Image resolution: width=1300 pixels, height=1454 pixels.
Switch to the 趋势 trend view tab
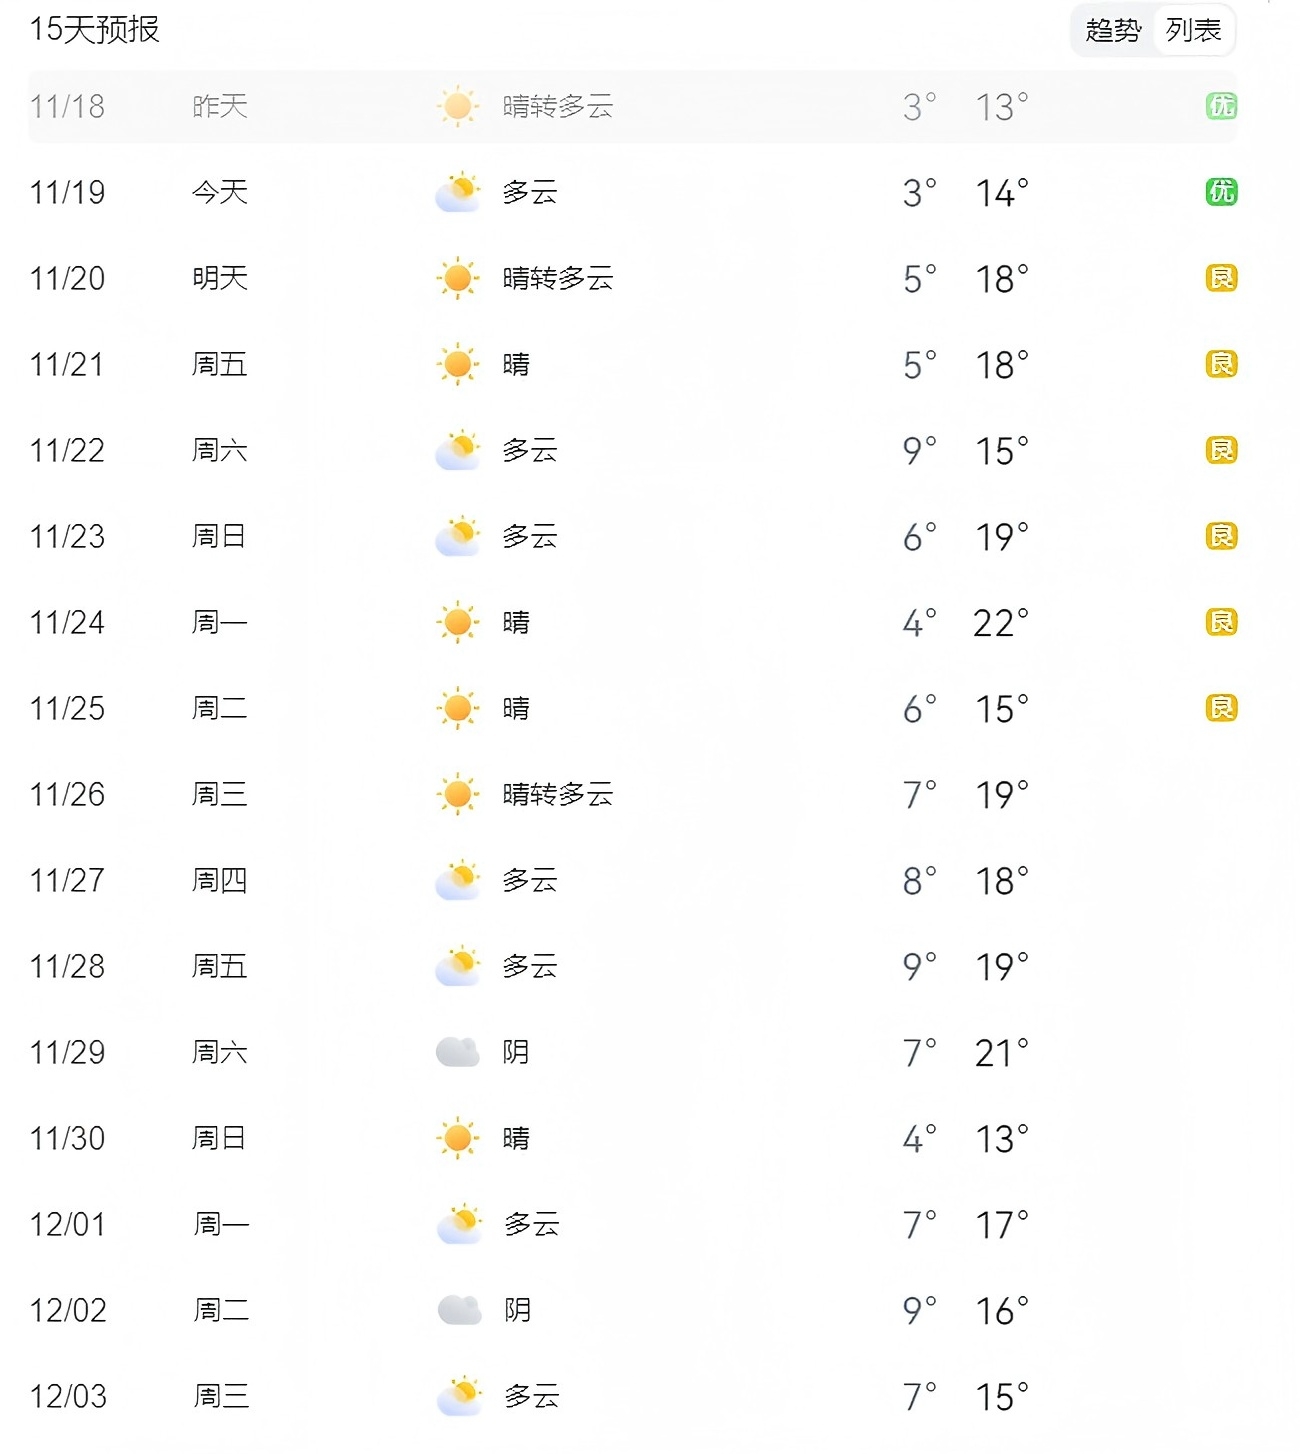1113,31
